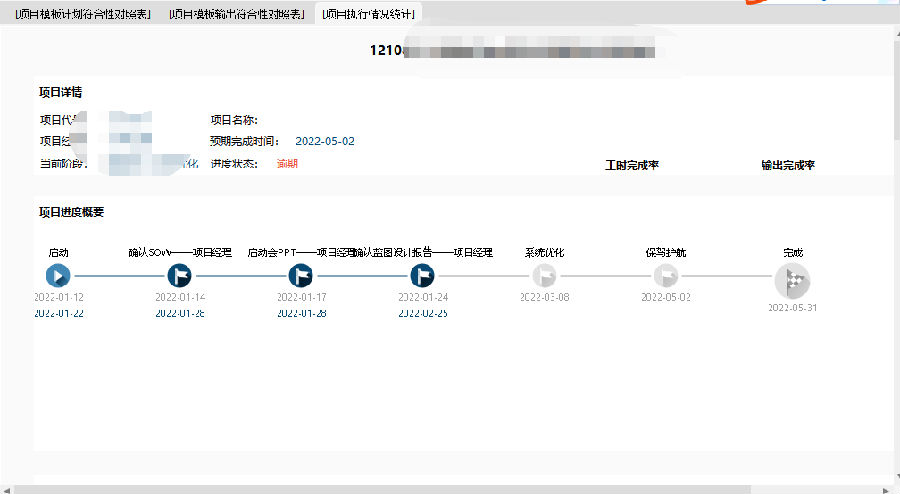Click the 保驾护航 grey flag icon

(x=666, y=276)
